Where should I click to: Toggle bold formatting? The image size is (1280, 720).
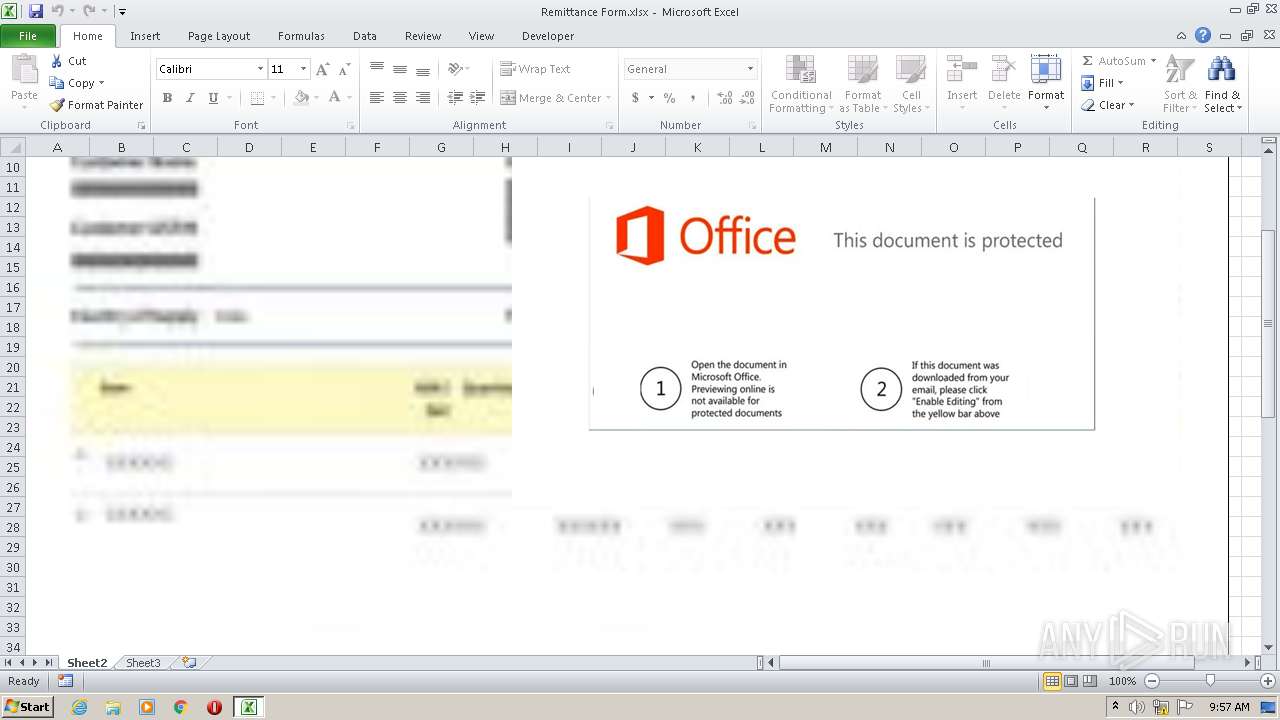(167, 98)
